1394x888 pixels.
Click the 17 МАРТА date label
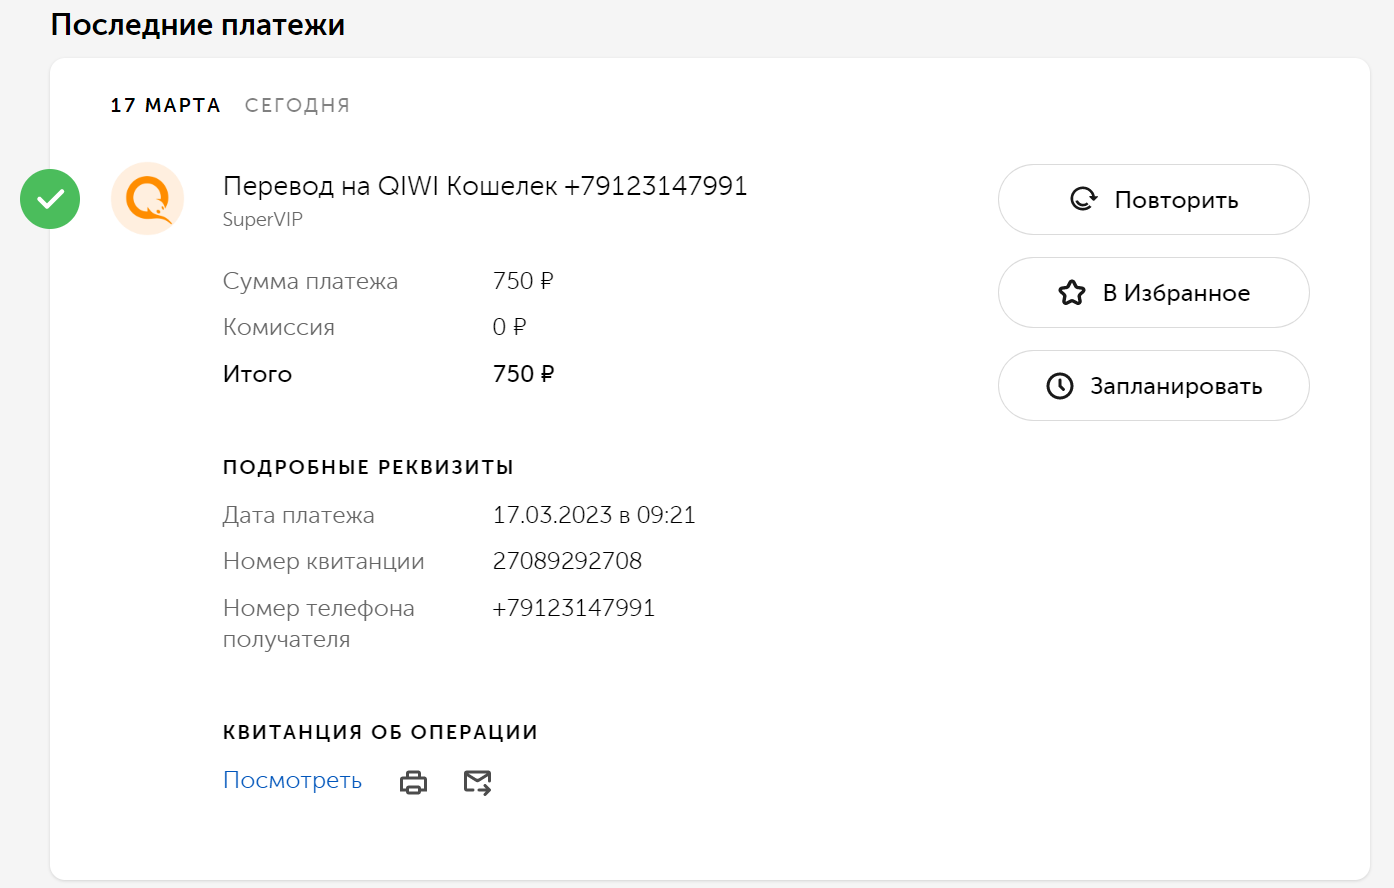point(165,106)
